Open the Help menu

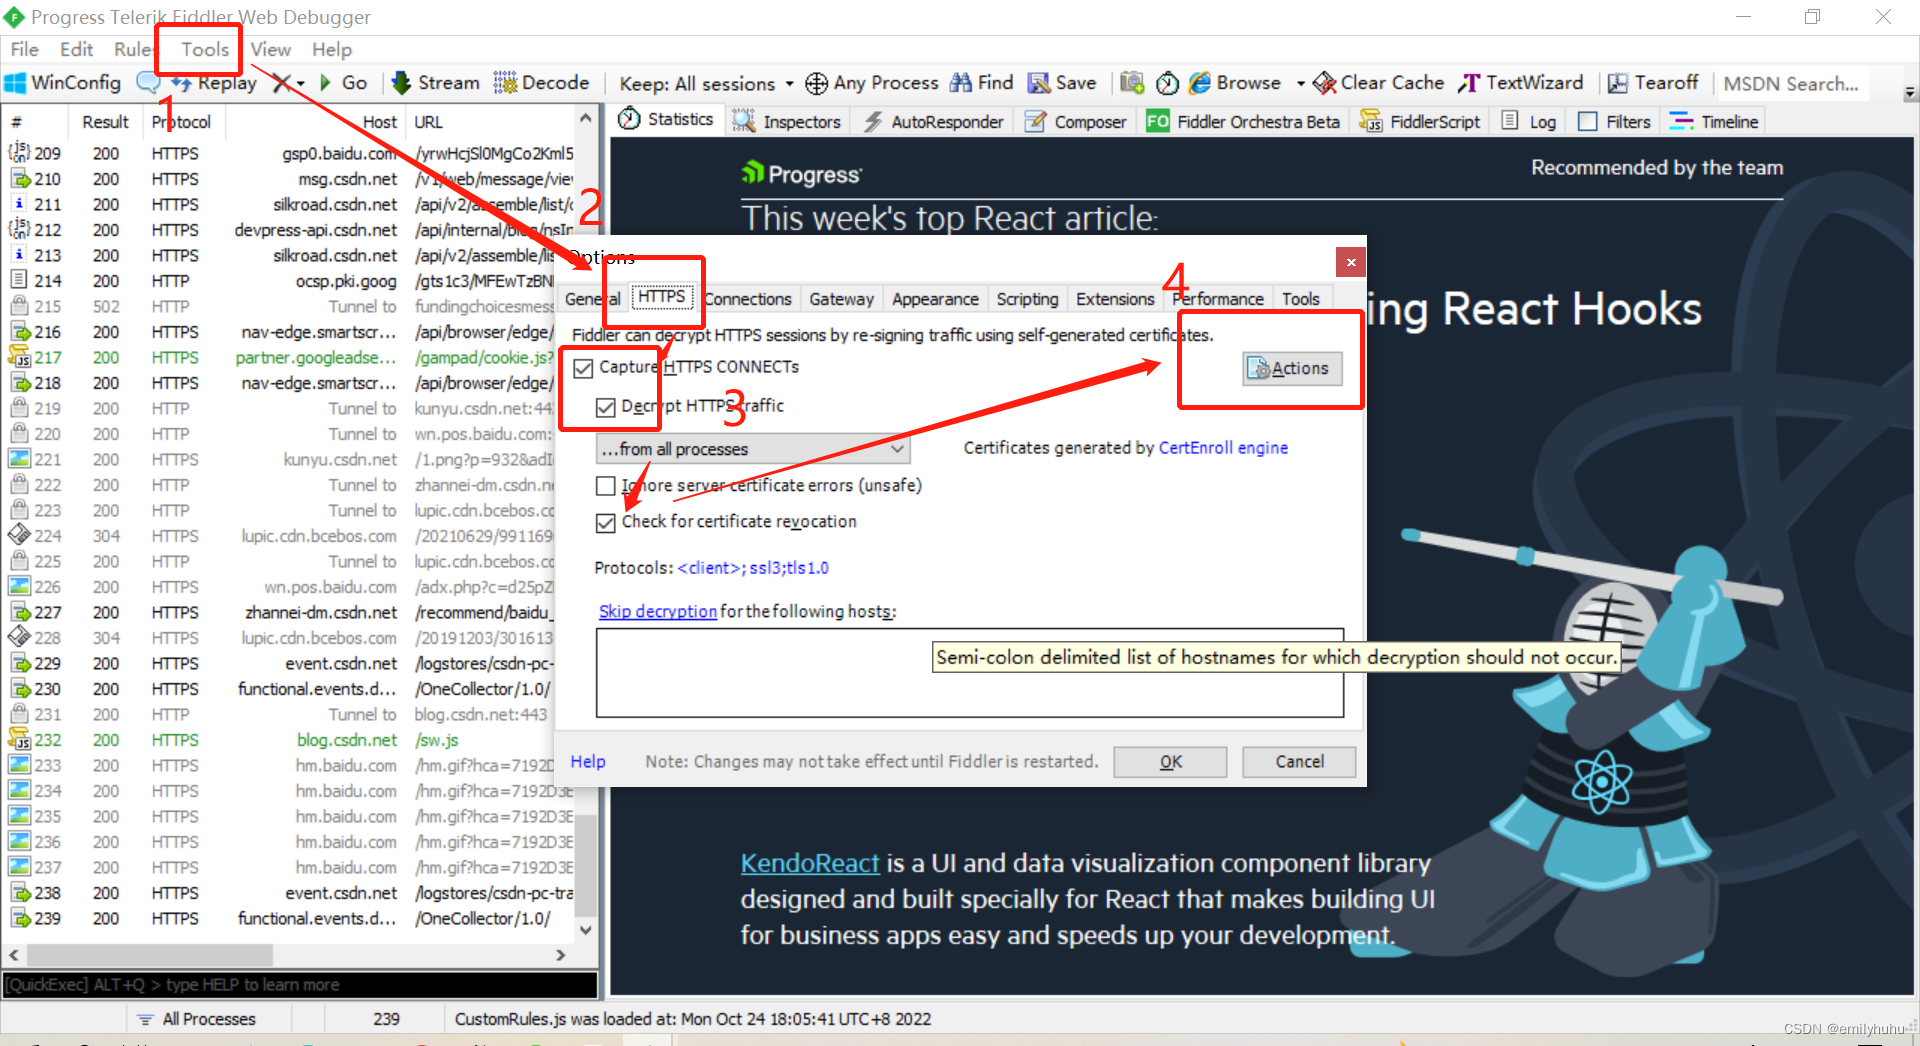point(331,49)
